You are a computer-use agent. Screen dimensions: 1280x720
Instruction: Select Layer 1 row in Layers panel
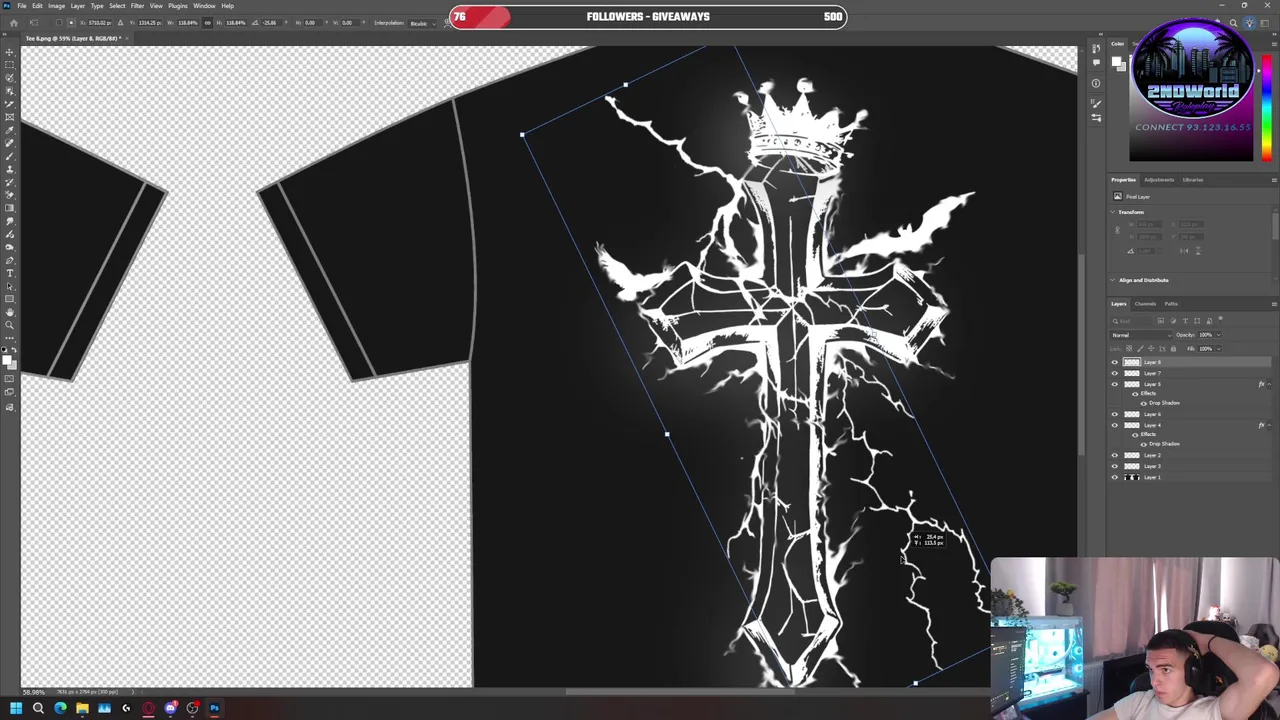[x=1190, y=477]
